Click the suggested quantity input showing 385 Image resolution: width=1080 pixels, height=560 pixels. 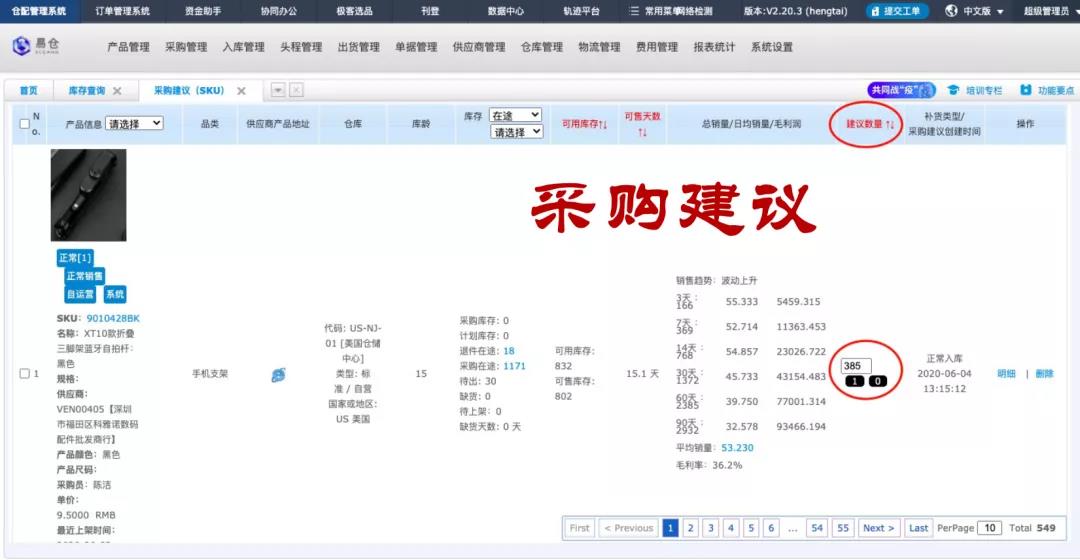[x=857, y=366]
